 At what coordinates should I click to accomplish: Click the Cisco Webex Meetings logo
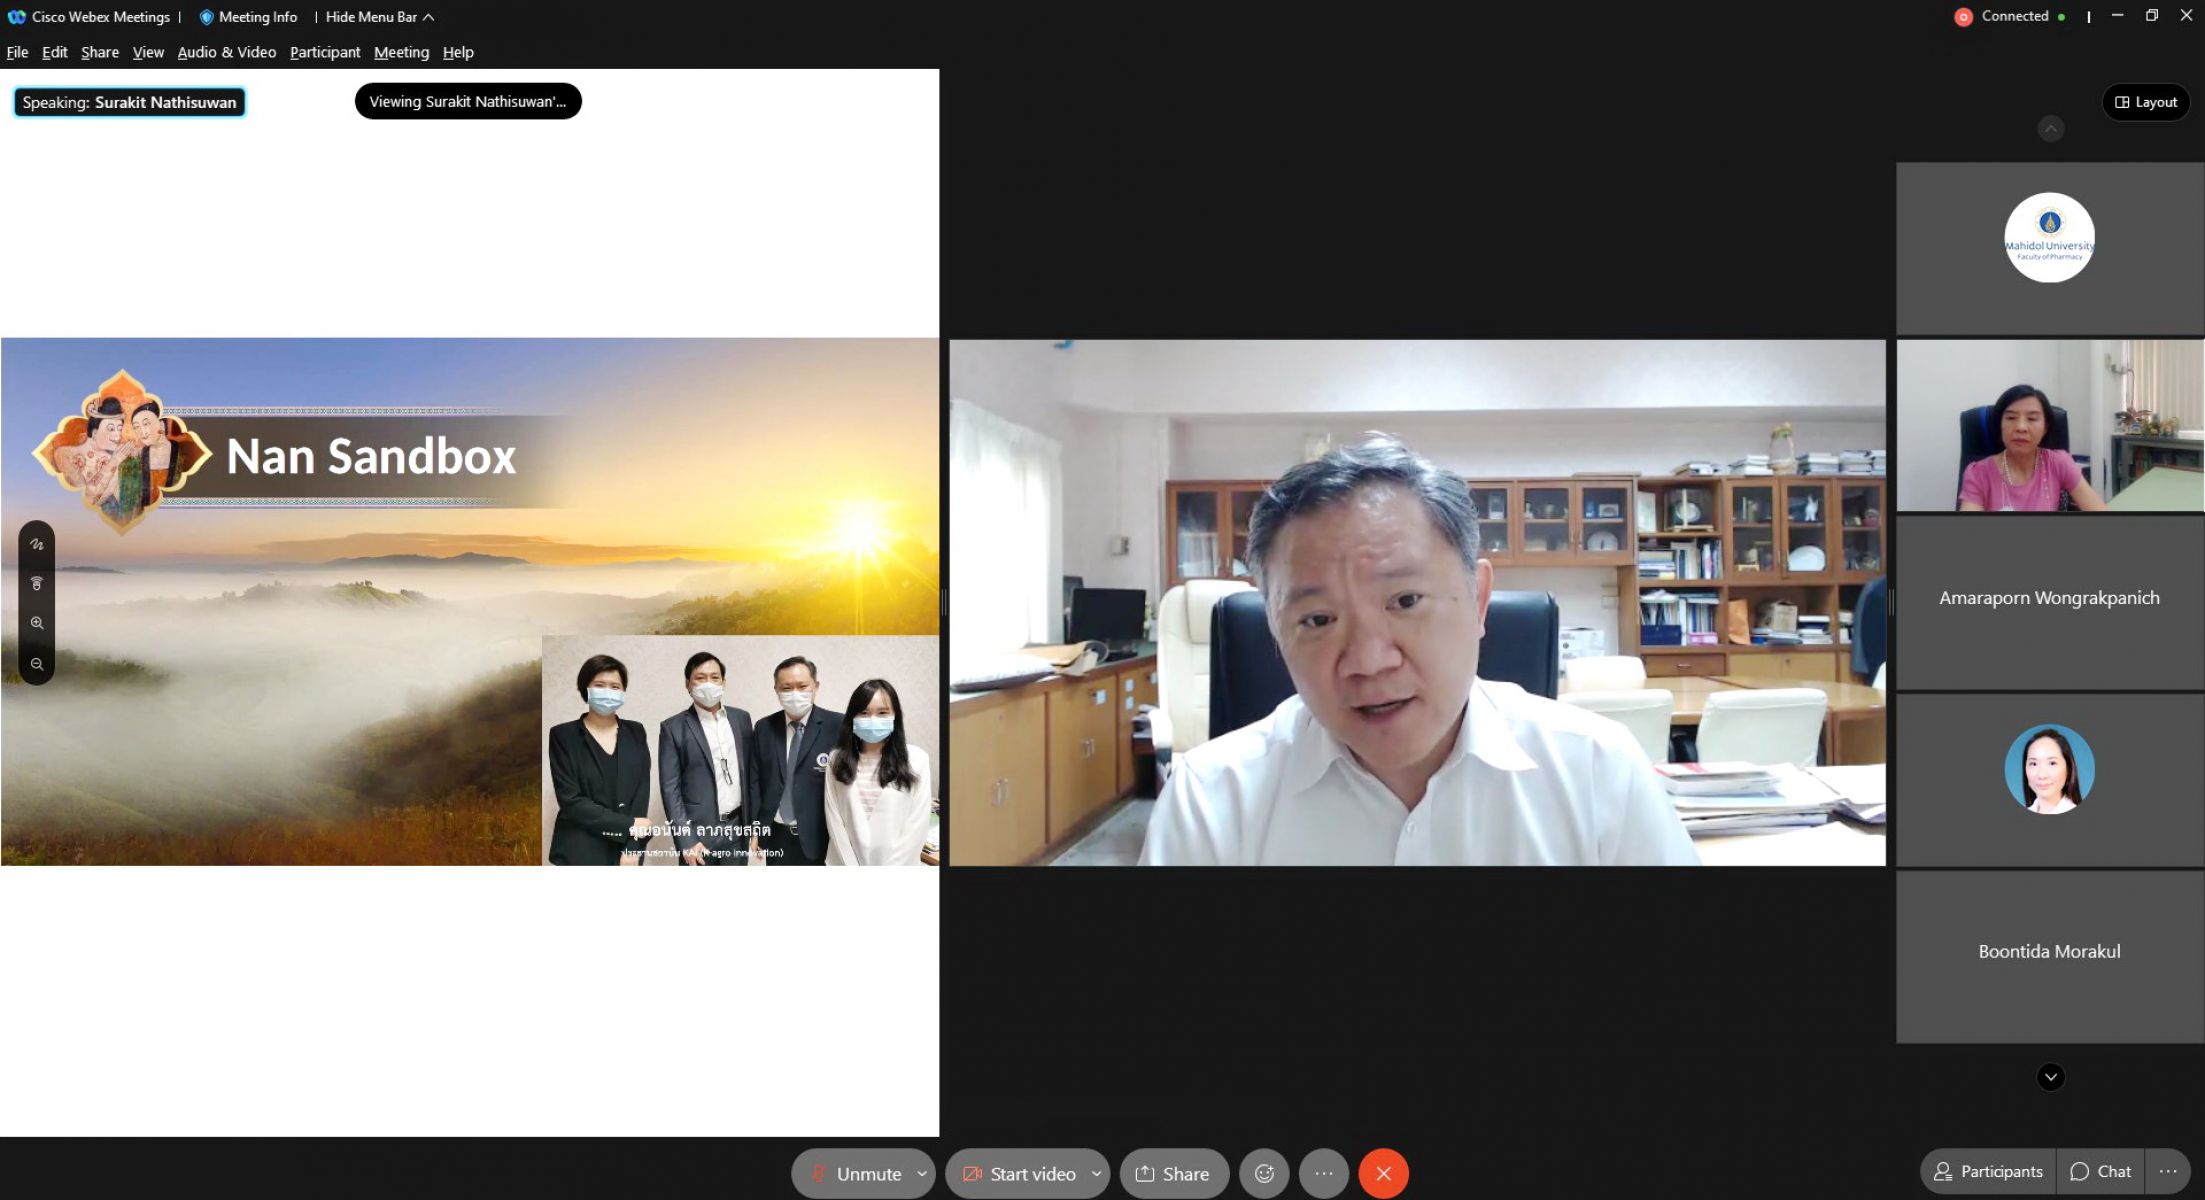click(16, 17)
